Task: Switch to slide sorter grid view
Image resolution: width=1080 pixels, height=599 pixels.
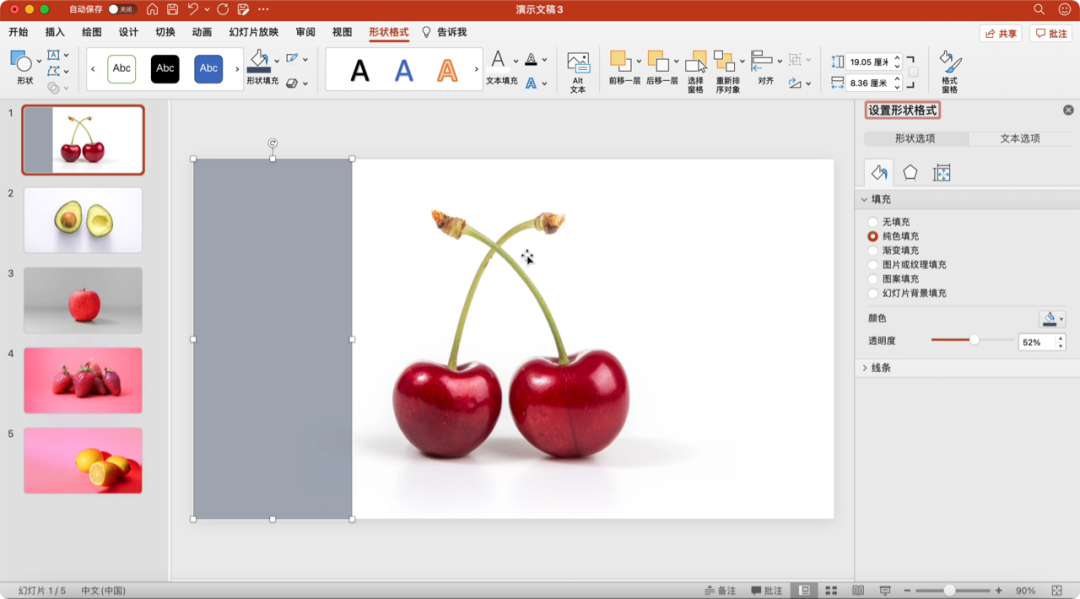Action: [831, 591]
